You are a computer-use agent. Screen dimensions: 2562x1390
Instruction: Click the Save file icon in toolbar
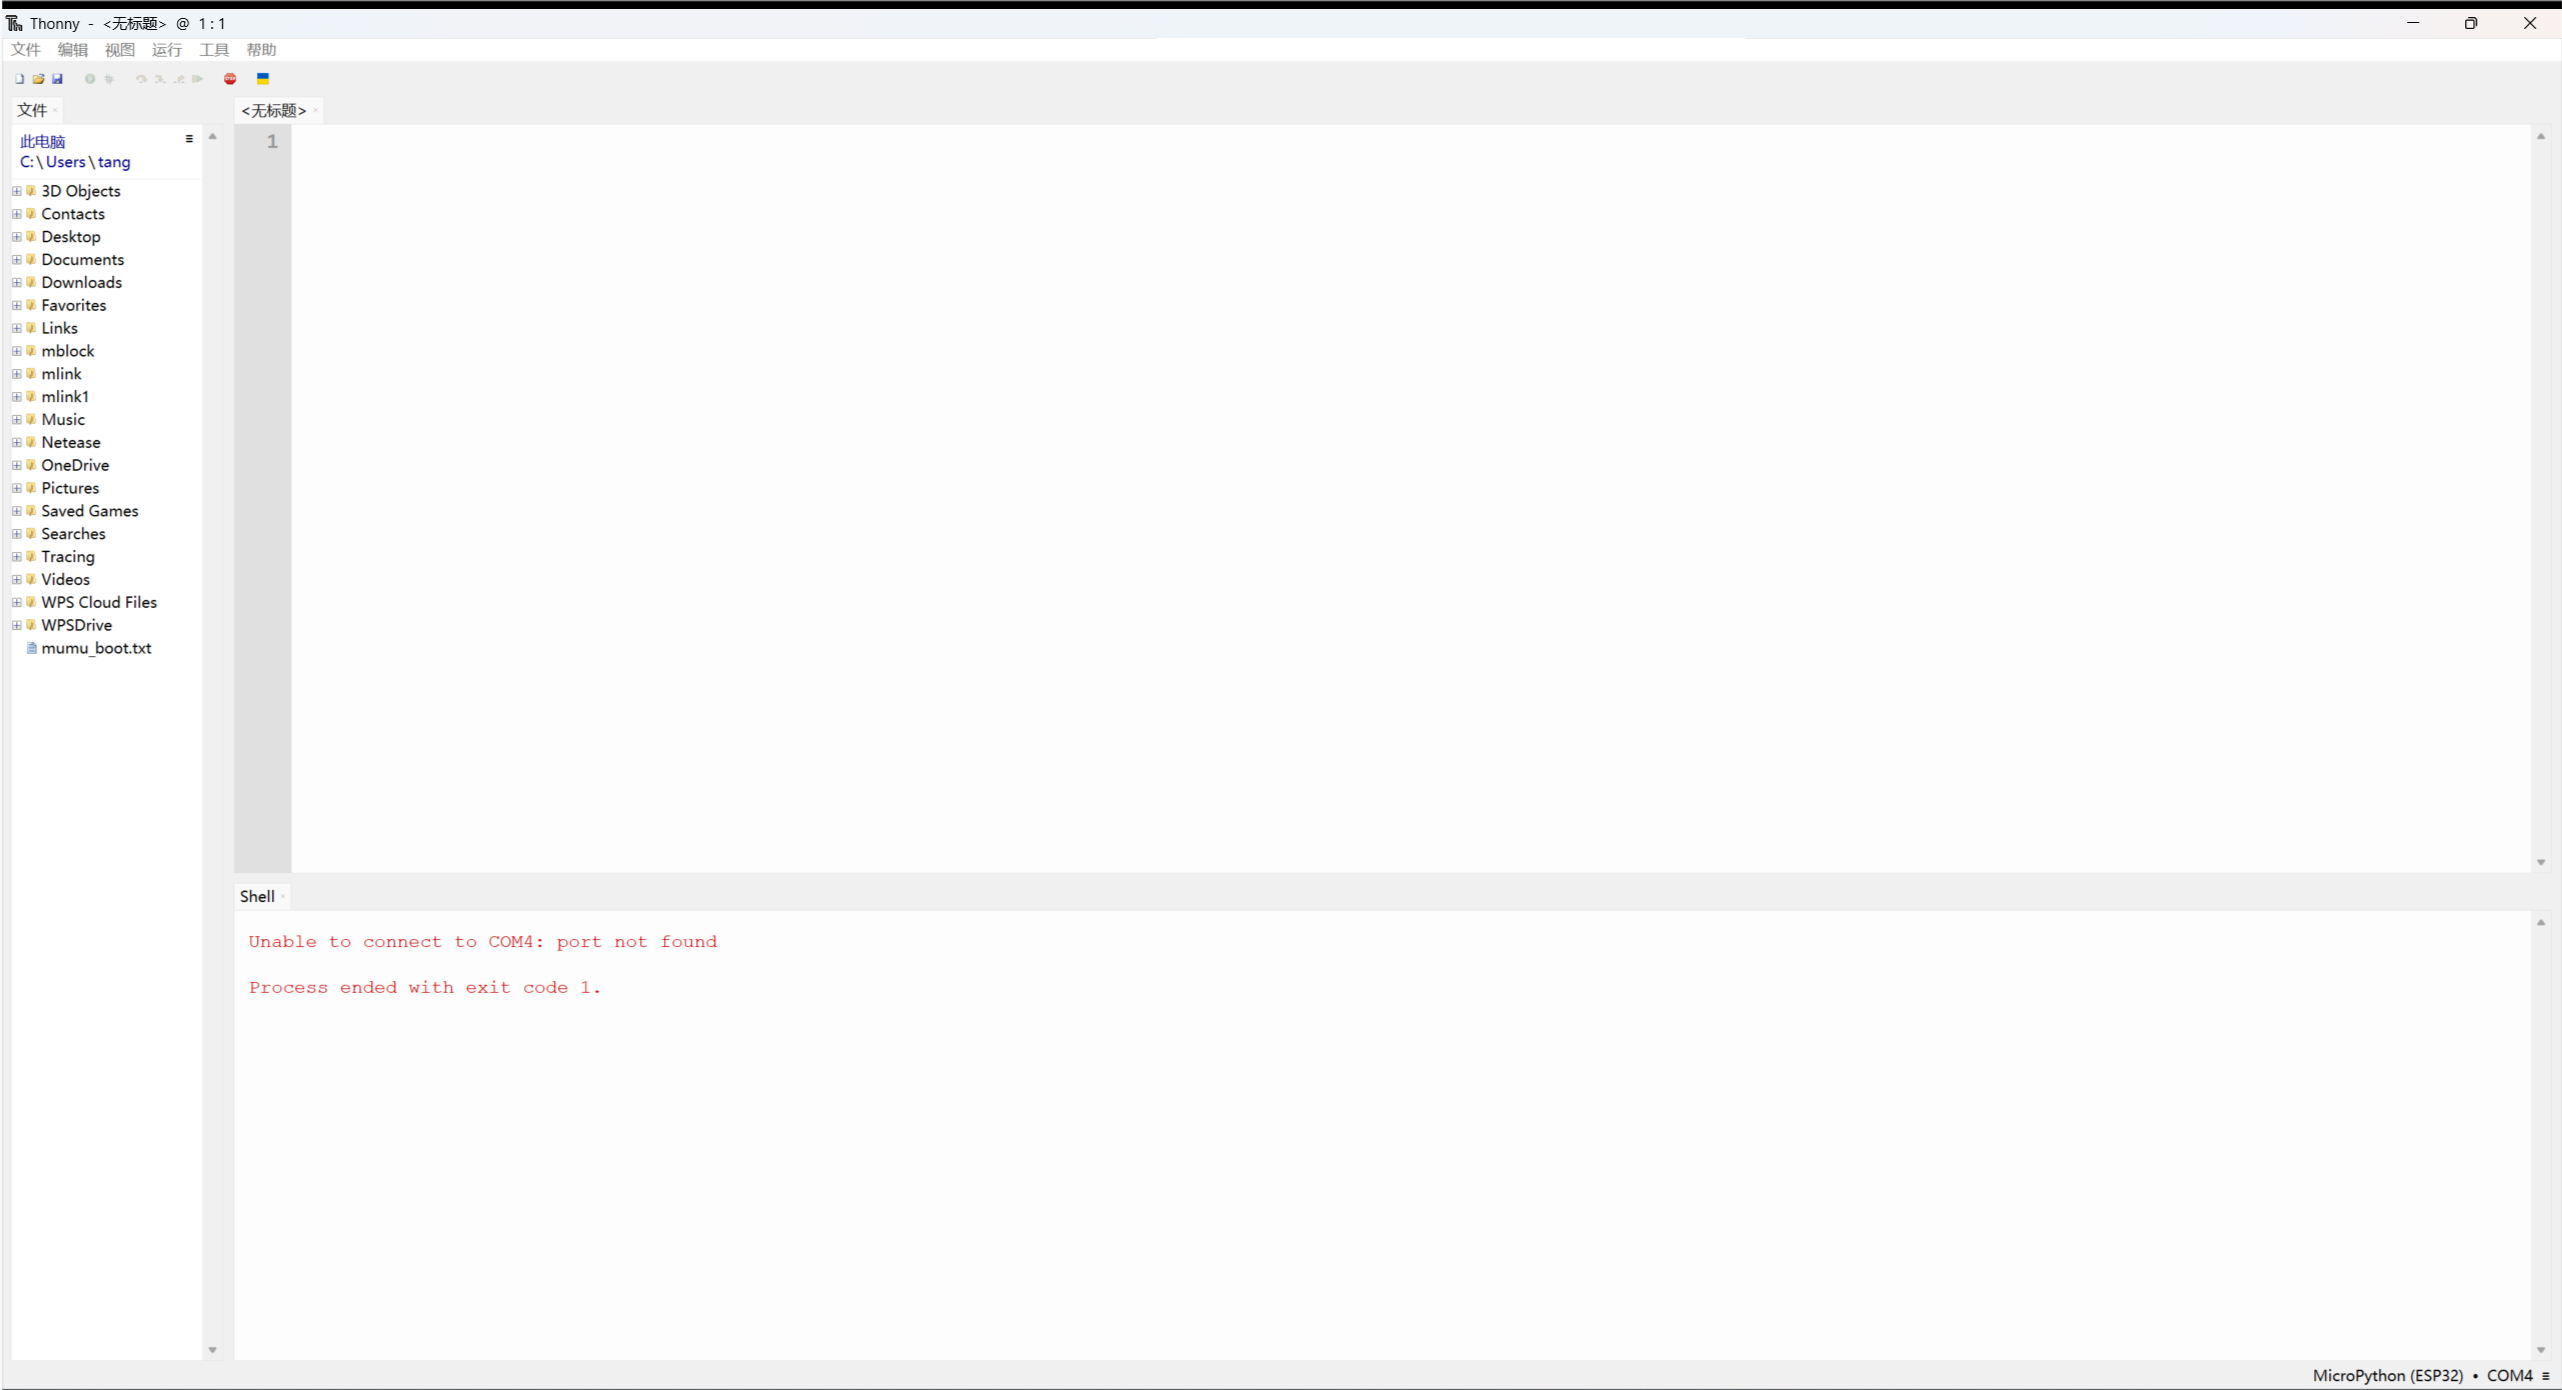coord(56,79)
